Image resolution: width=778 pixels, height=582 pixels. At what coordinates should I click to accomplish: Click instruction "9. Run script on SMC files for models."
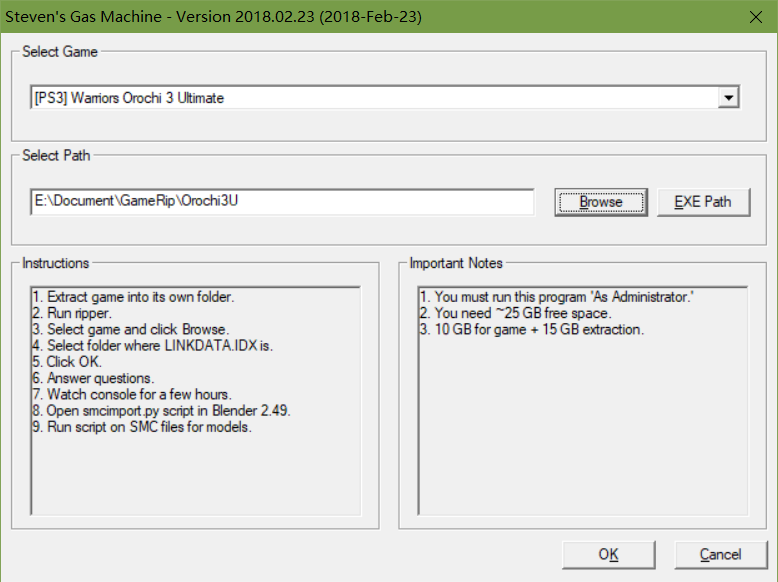pyautogui.click(x=142, y=427)
